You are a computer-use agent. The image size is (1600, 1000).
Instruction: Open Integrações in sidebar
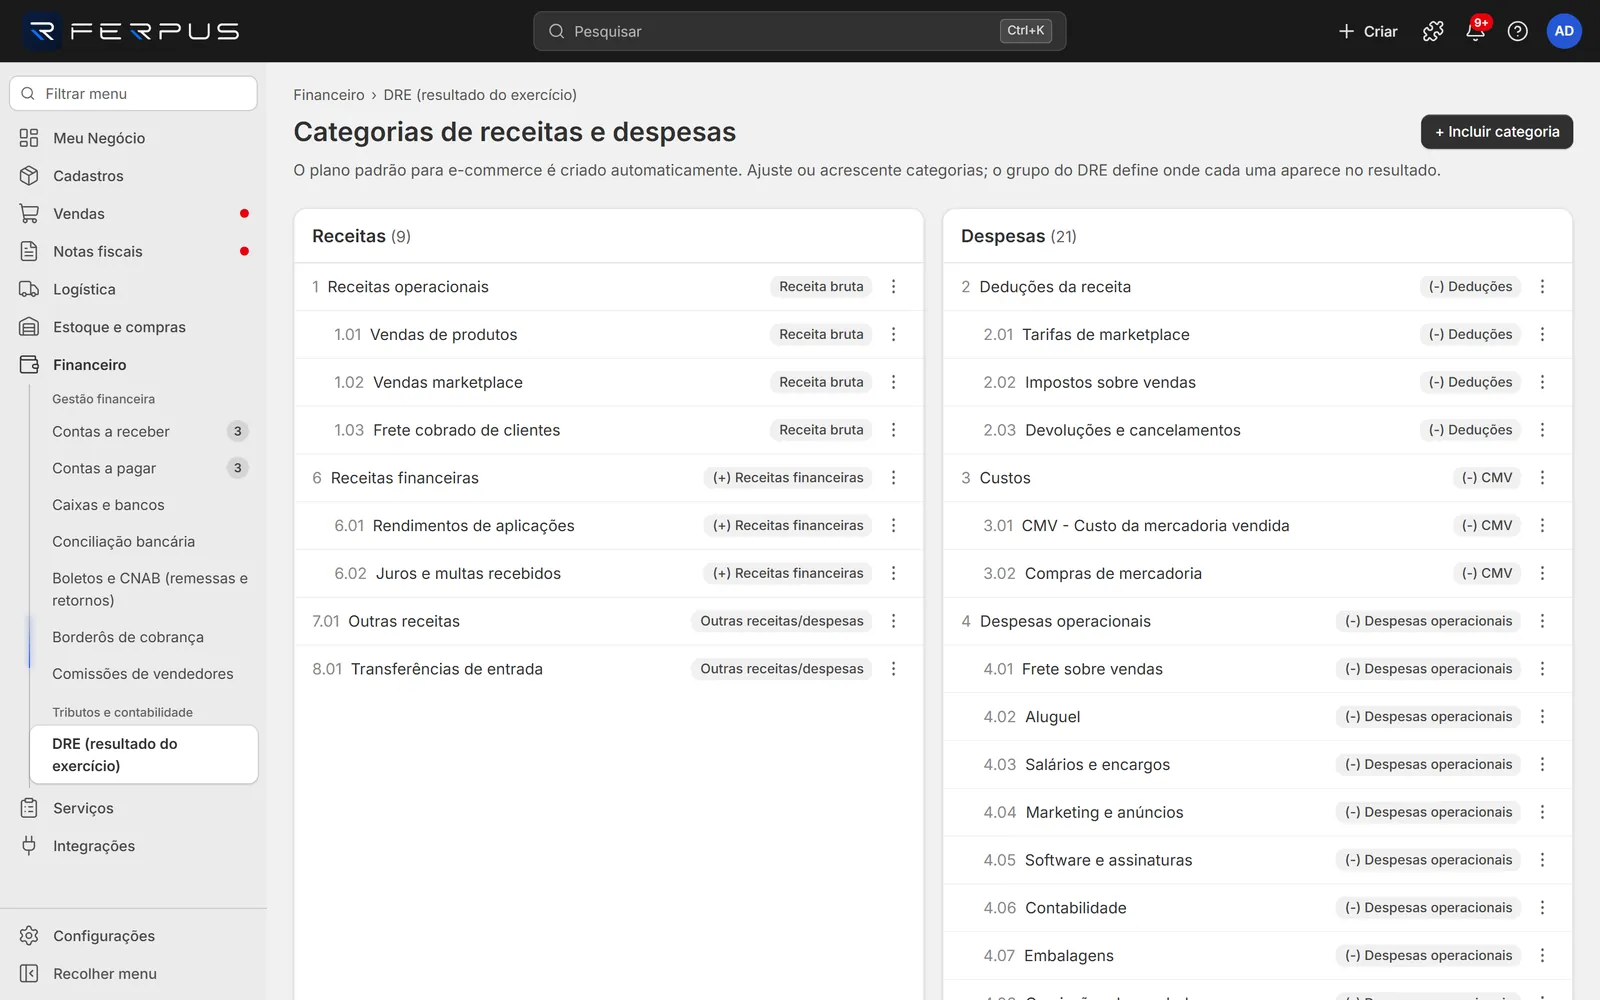click(134, 846)
